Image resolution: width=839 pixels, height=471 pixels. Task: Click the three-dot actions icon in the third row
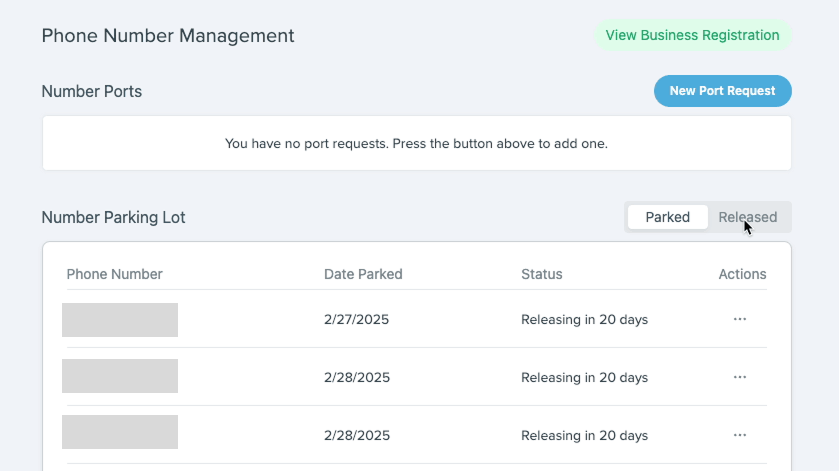click(x=740, y=436)
